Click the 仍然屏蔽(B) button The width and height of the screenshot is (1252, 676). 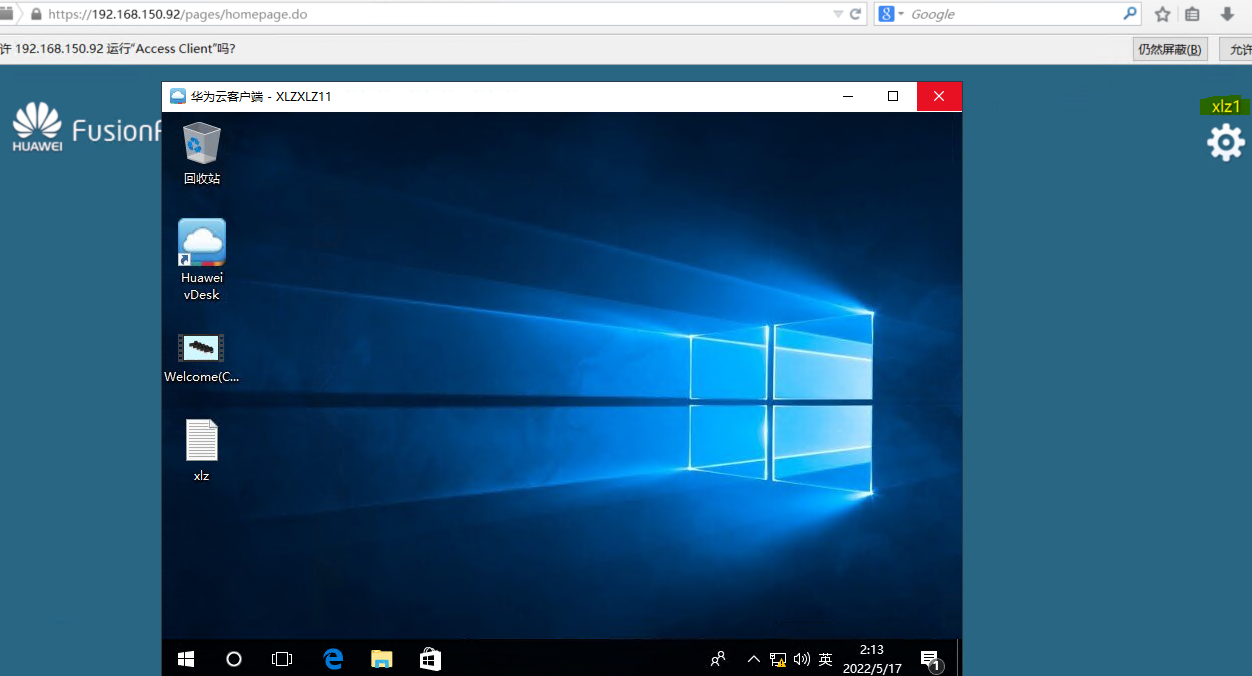point(1171,49)
